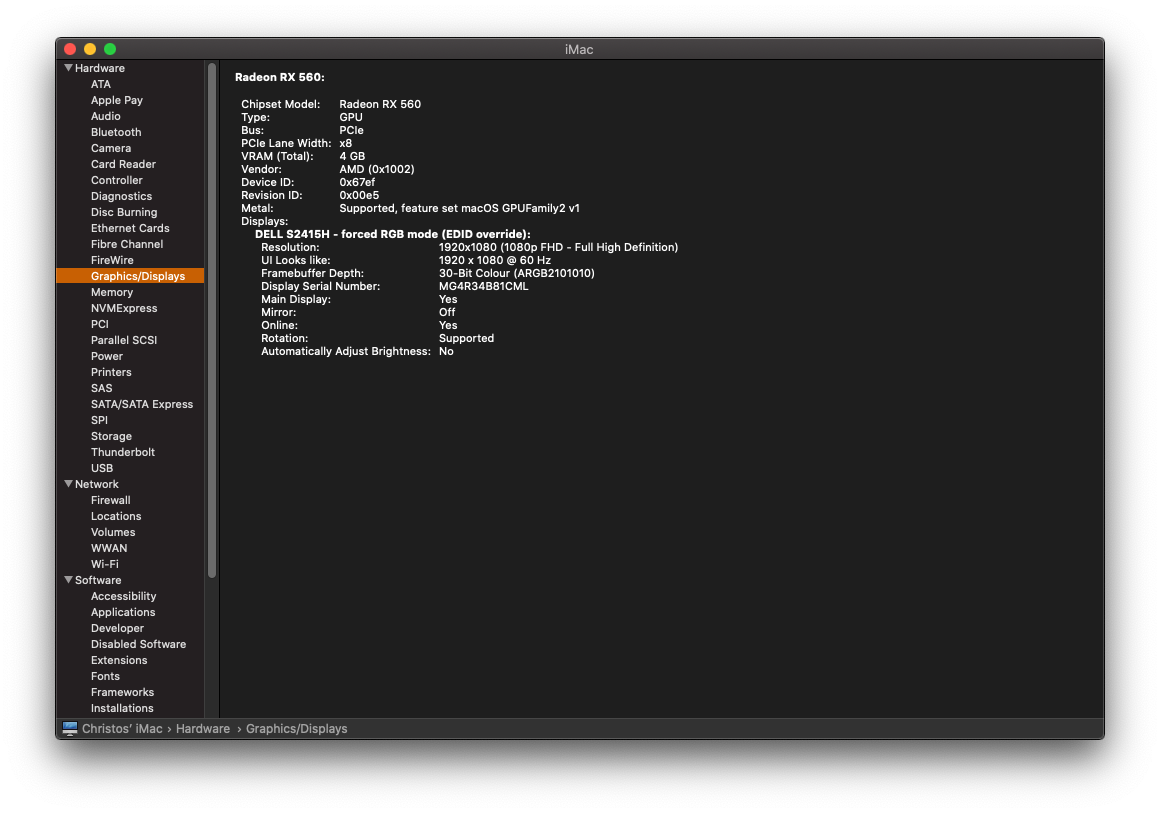Screen dimensions: 1160x813
Task: Click the Radeon RX 560 heading
Action: click(280, 77)
